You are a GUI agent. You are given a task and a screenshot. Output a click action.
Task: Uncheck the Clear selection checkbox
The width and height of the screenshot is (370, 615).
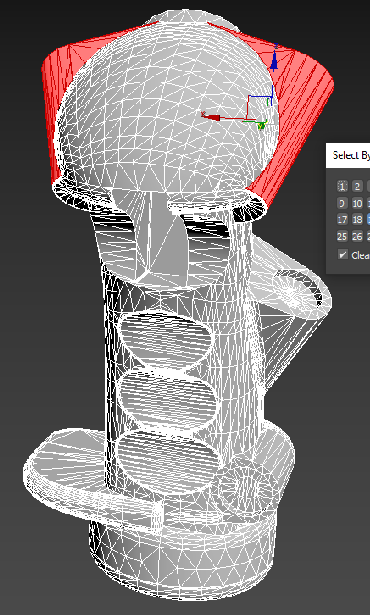(343, 255)
